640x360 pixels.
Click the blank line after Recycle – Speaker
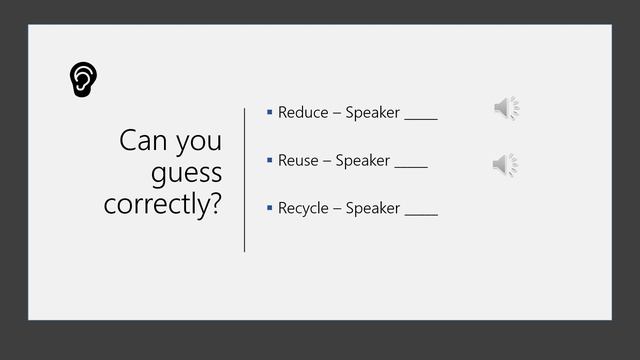(421, 215)
